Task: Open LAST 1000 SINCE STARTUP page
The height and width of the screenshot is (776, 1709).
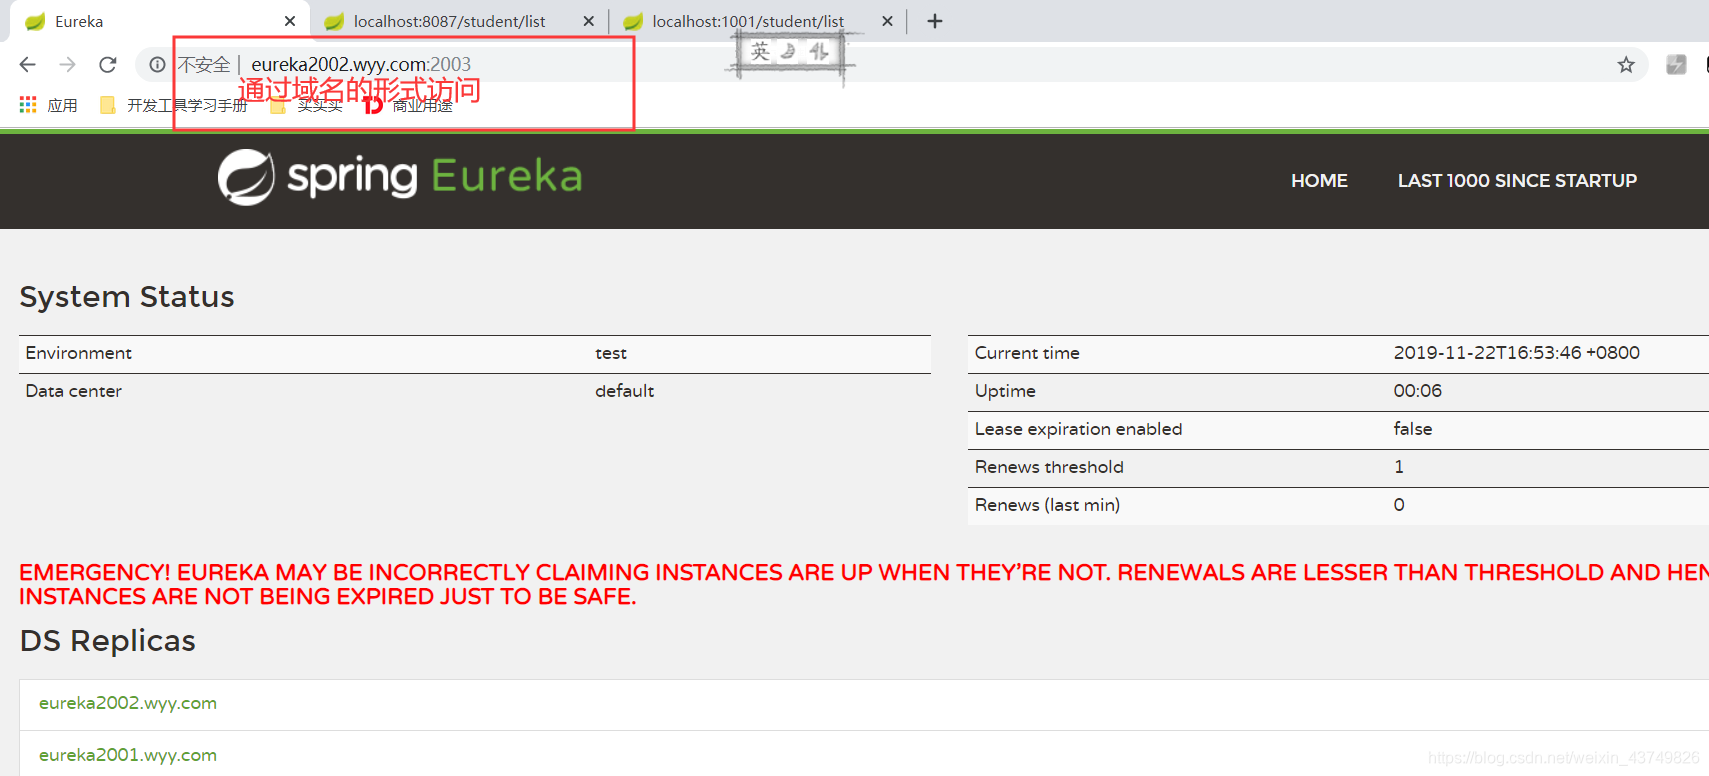Action: (x=1517, y=181)
